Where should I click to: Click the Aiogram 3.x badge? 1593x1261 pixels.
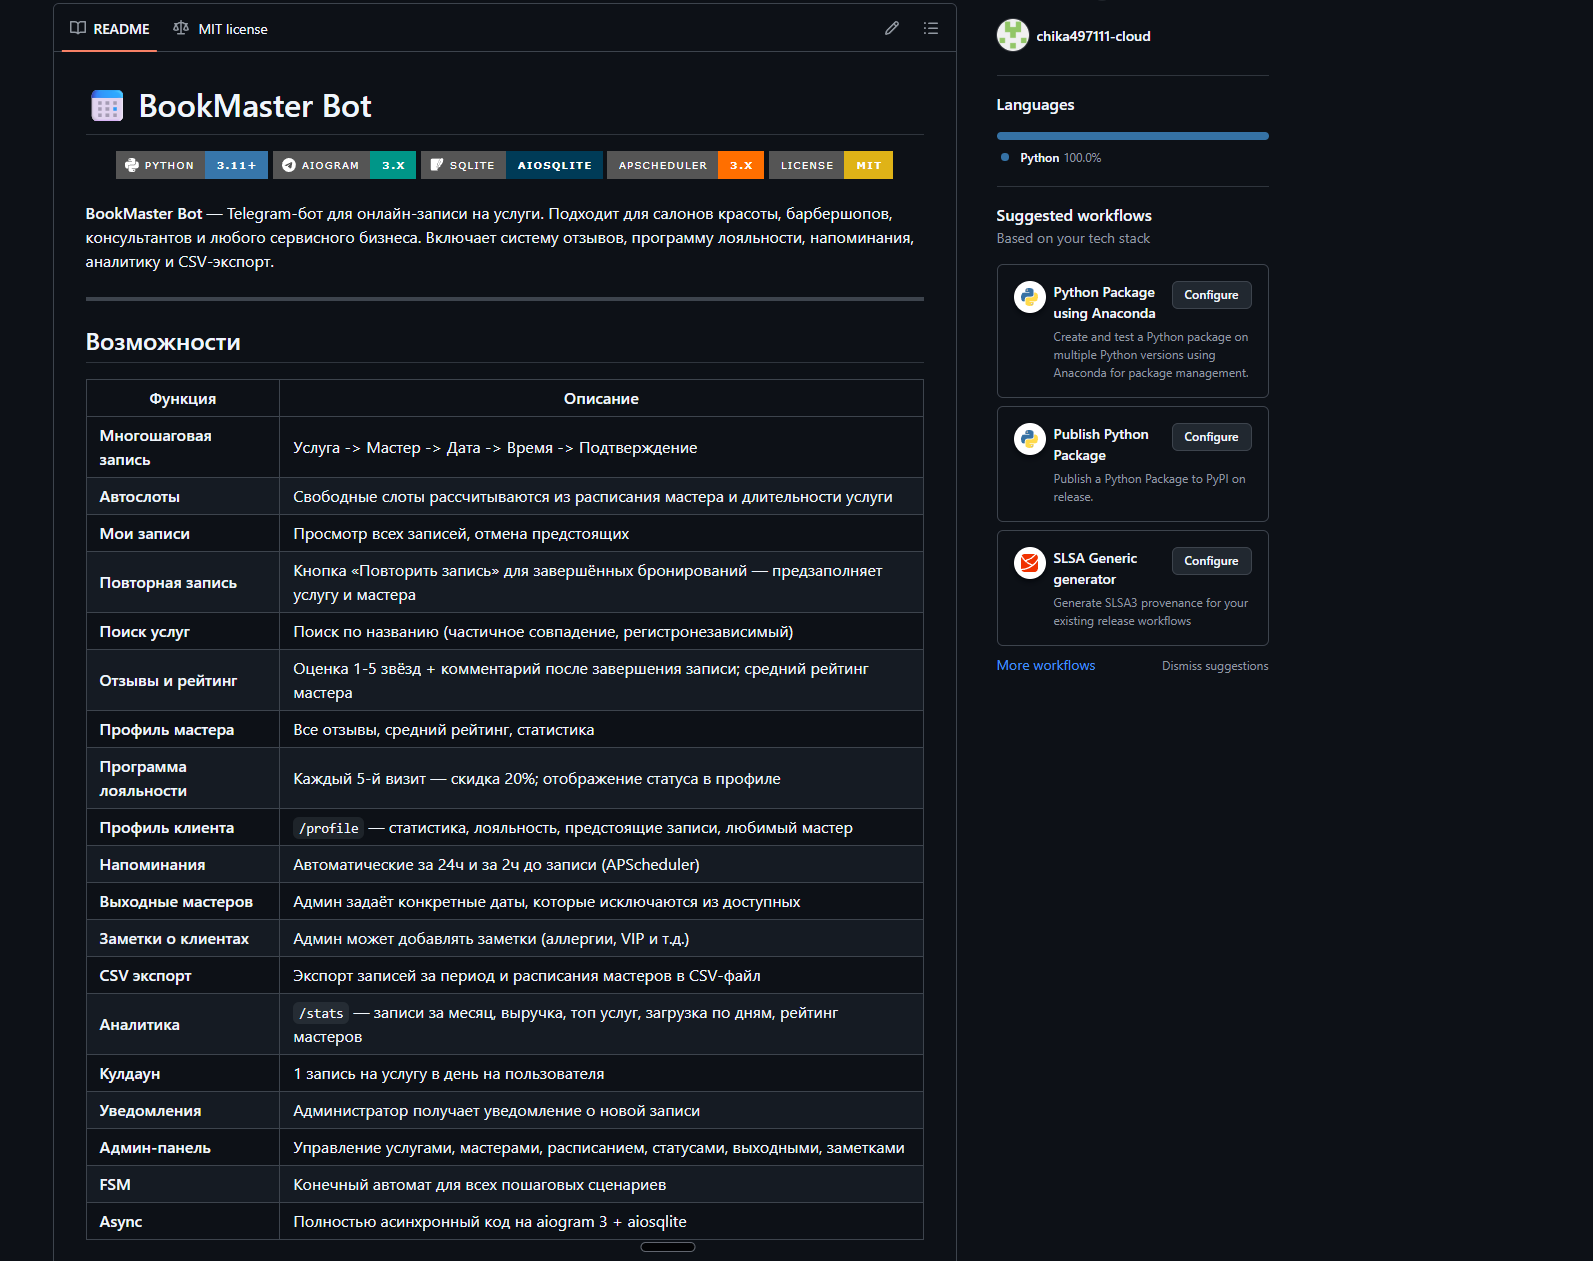pyautogui.click(x=344, y=165)
